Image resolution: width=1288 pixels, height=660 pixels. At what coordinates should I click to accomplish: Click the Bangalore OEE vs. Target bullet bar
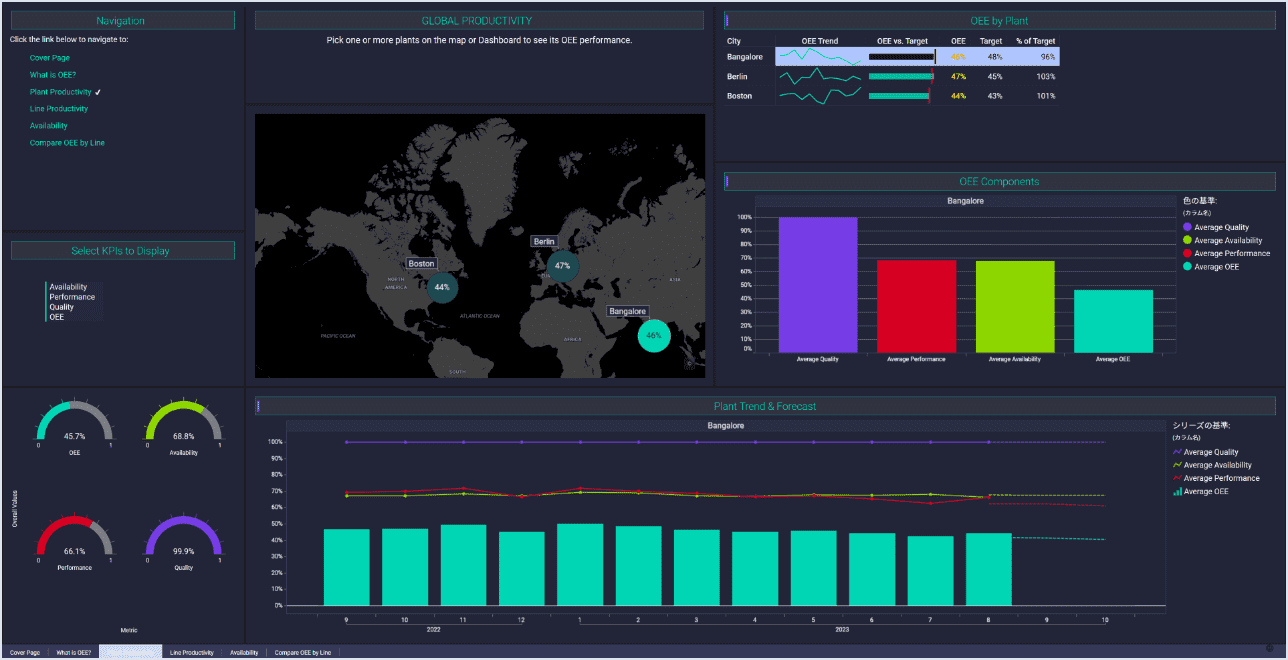902,57
